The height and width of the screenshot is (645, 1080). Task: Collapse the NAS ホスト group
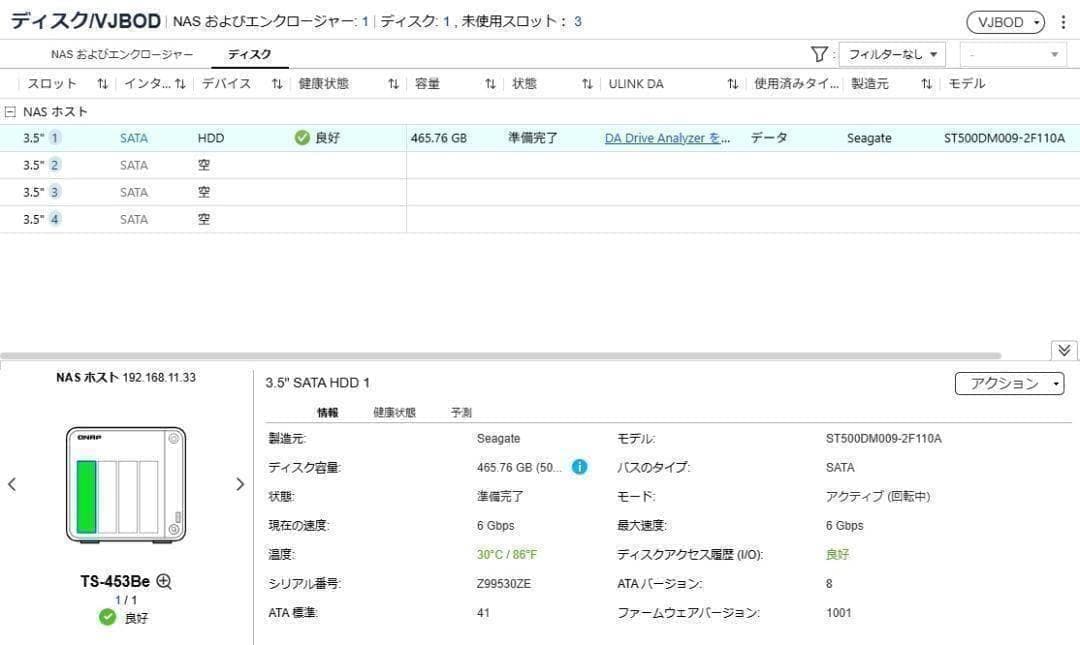tap(10, 111)
